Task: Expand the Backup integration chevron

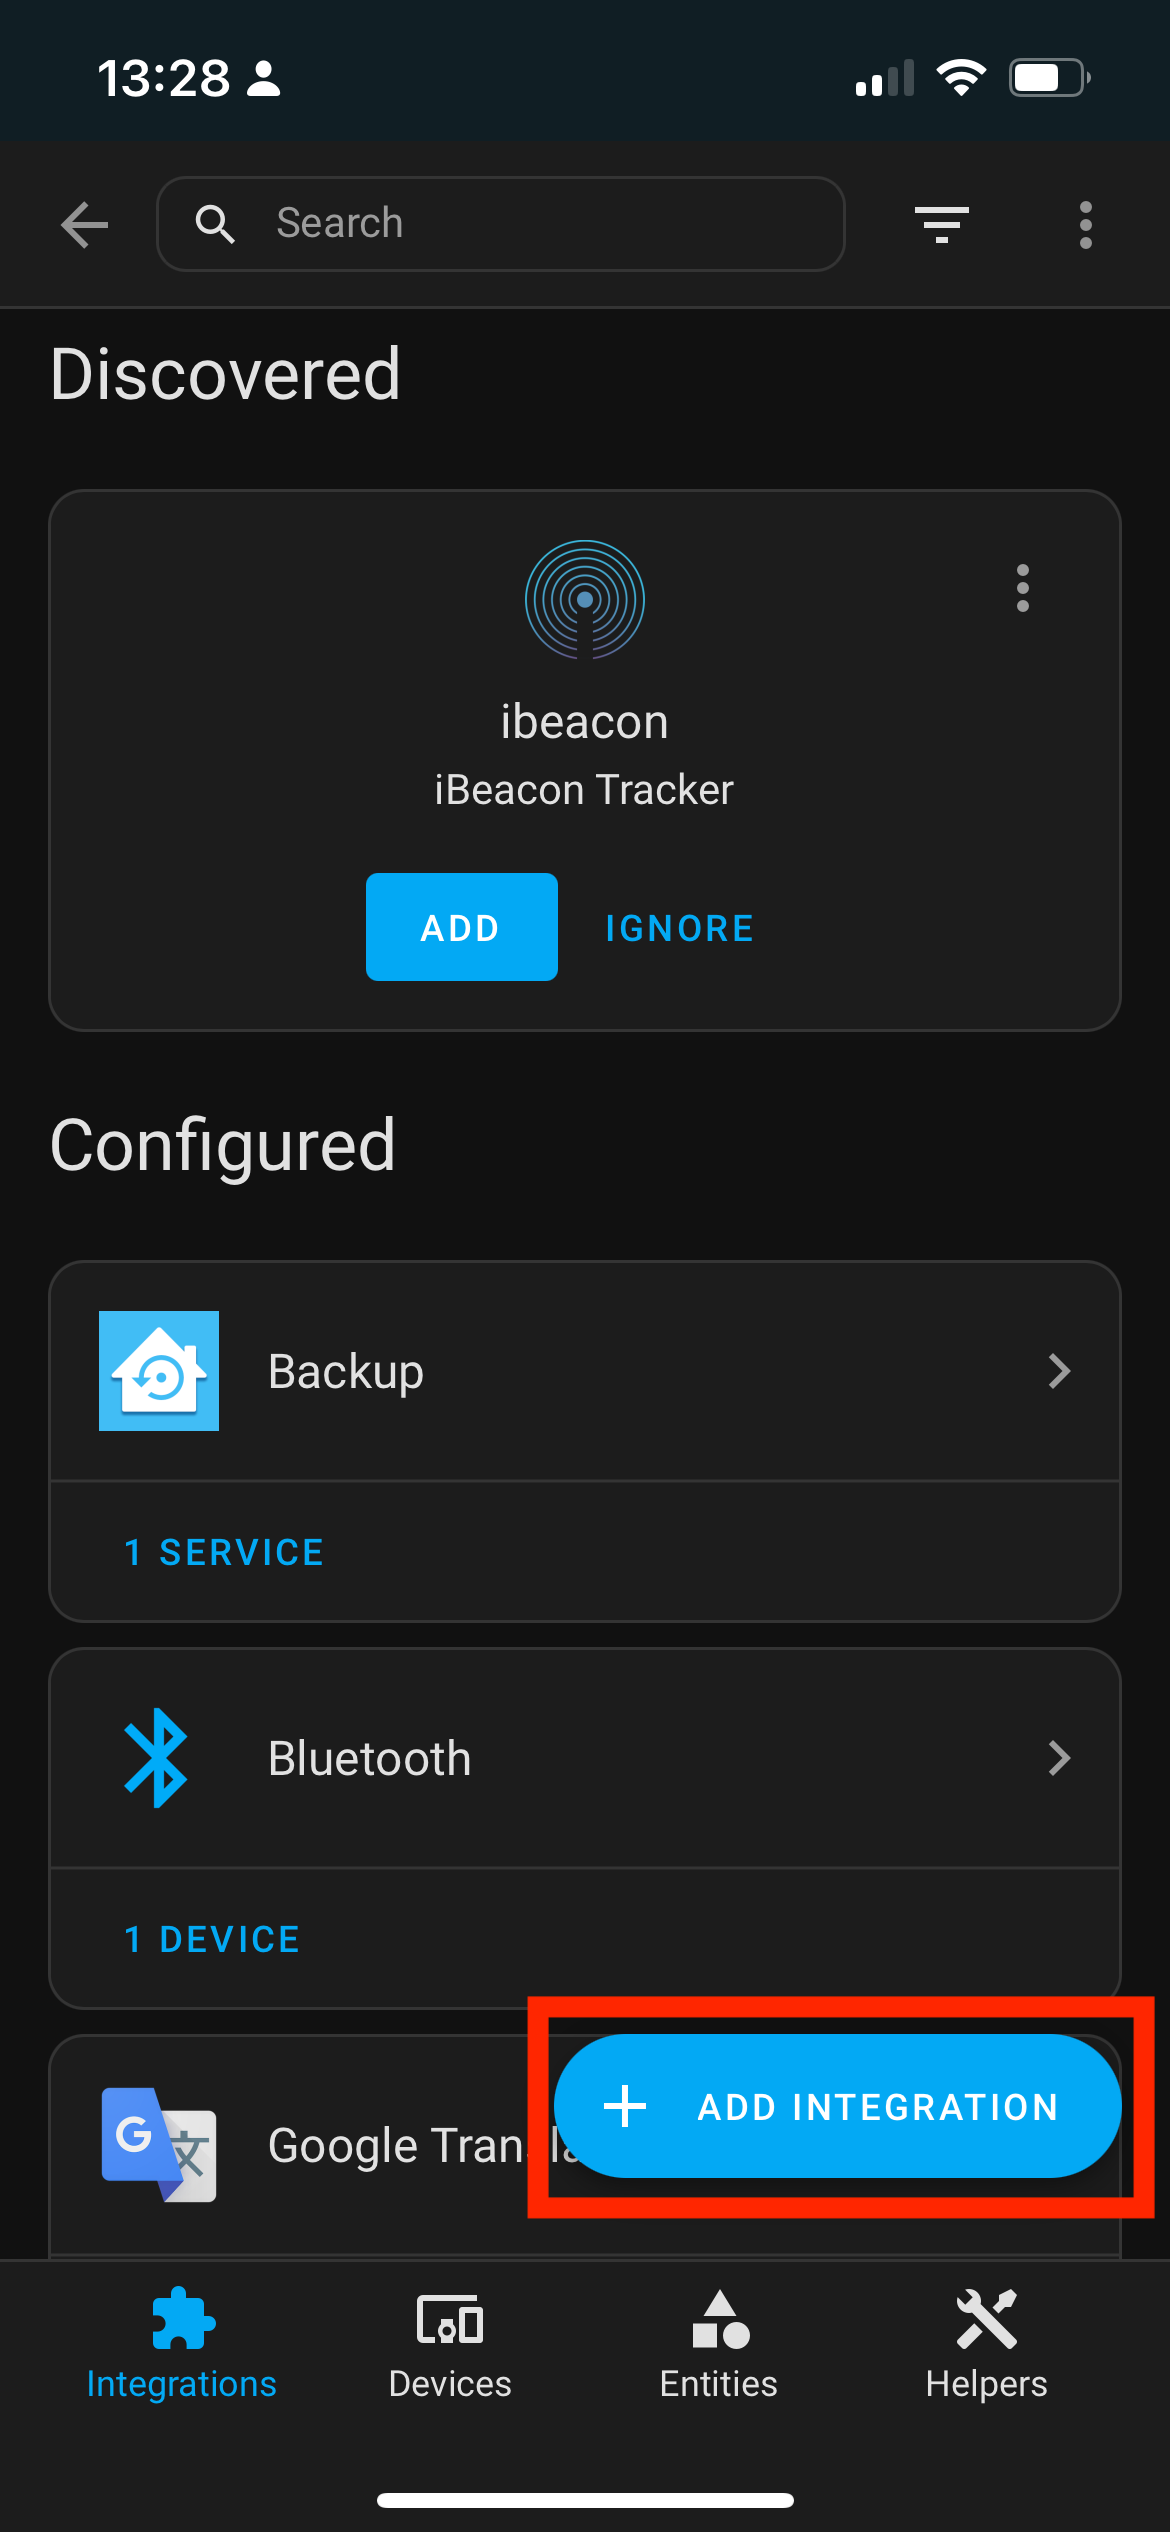Action: (x=1059, y=1371)
